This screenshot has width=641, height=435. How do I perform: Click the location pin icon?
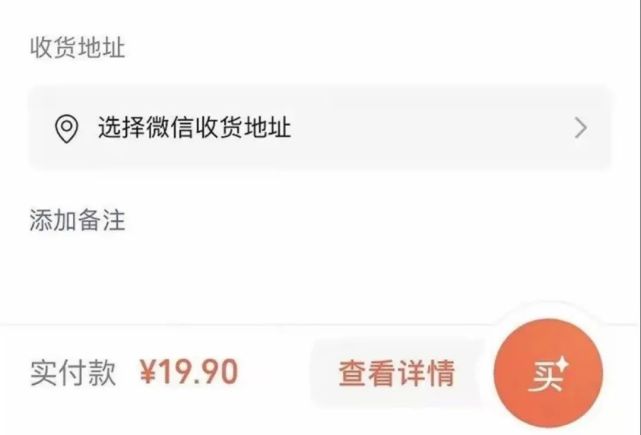point(67,129)
